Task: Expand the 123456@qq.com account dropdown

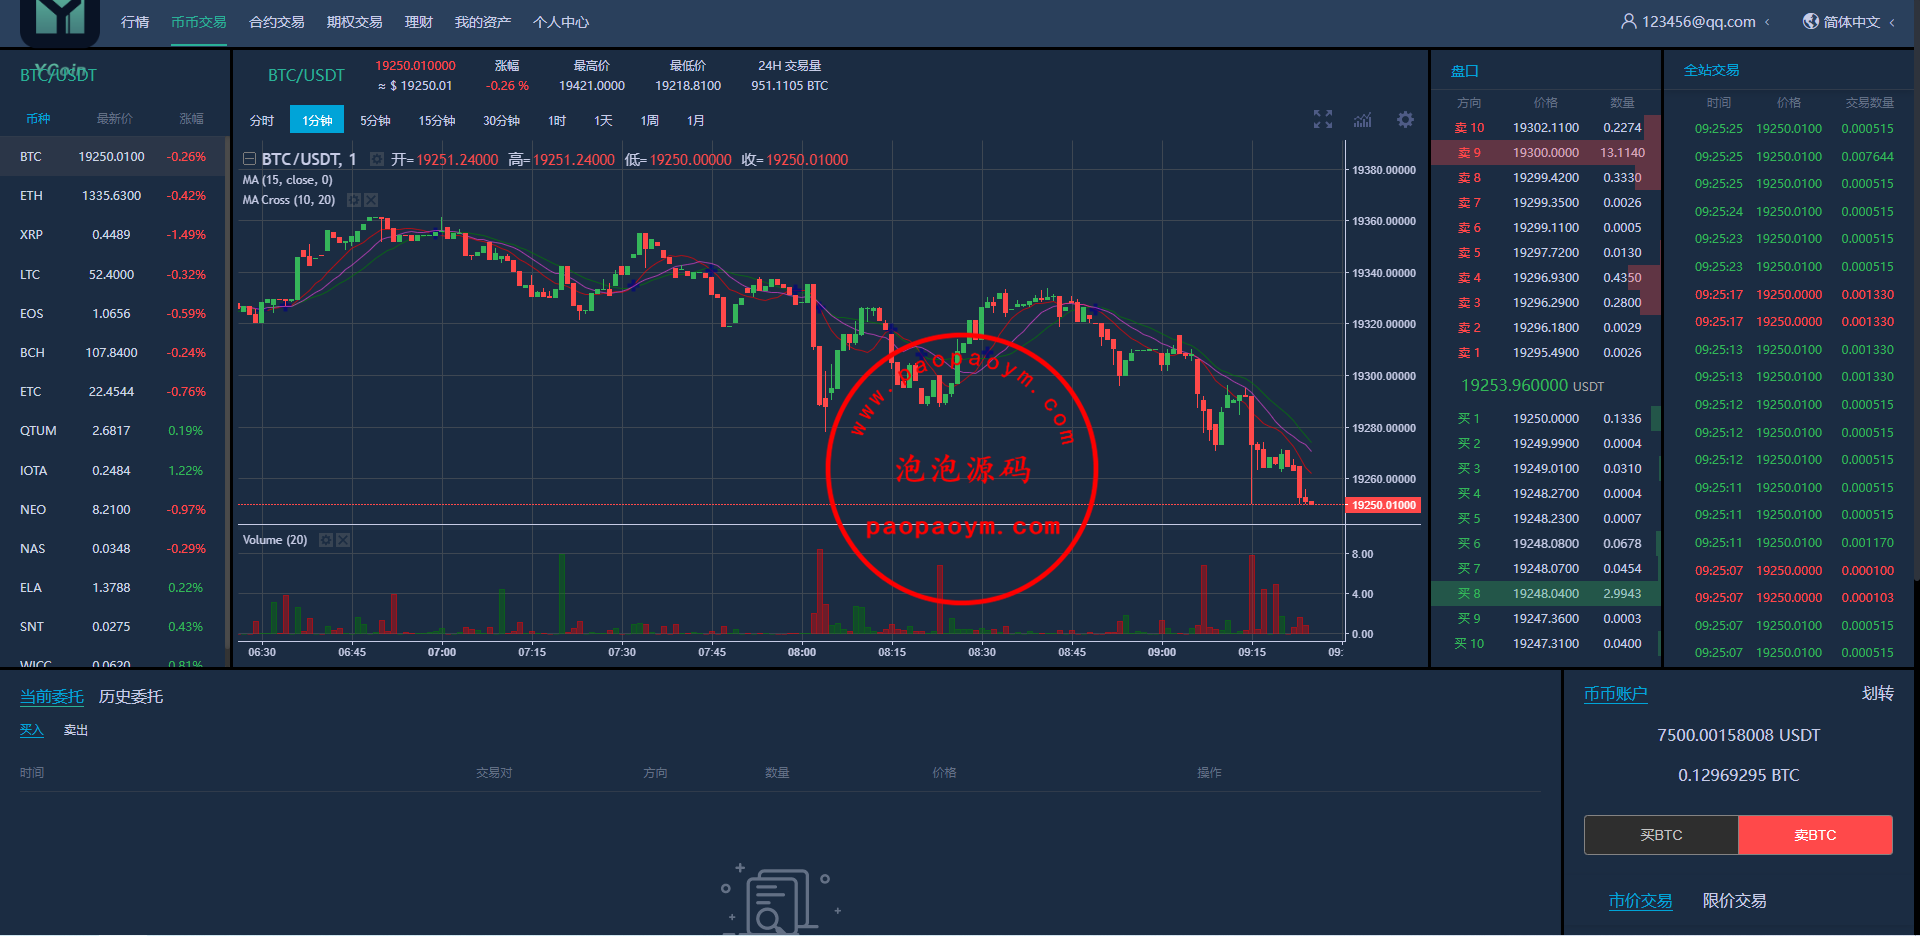Action: coord(1767,22)
